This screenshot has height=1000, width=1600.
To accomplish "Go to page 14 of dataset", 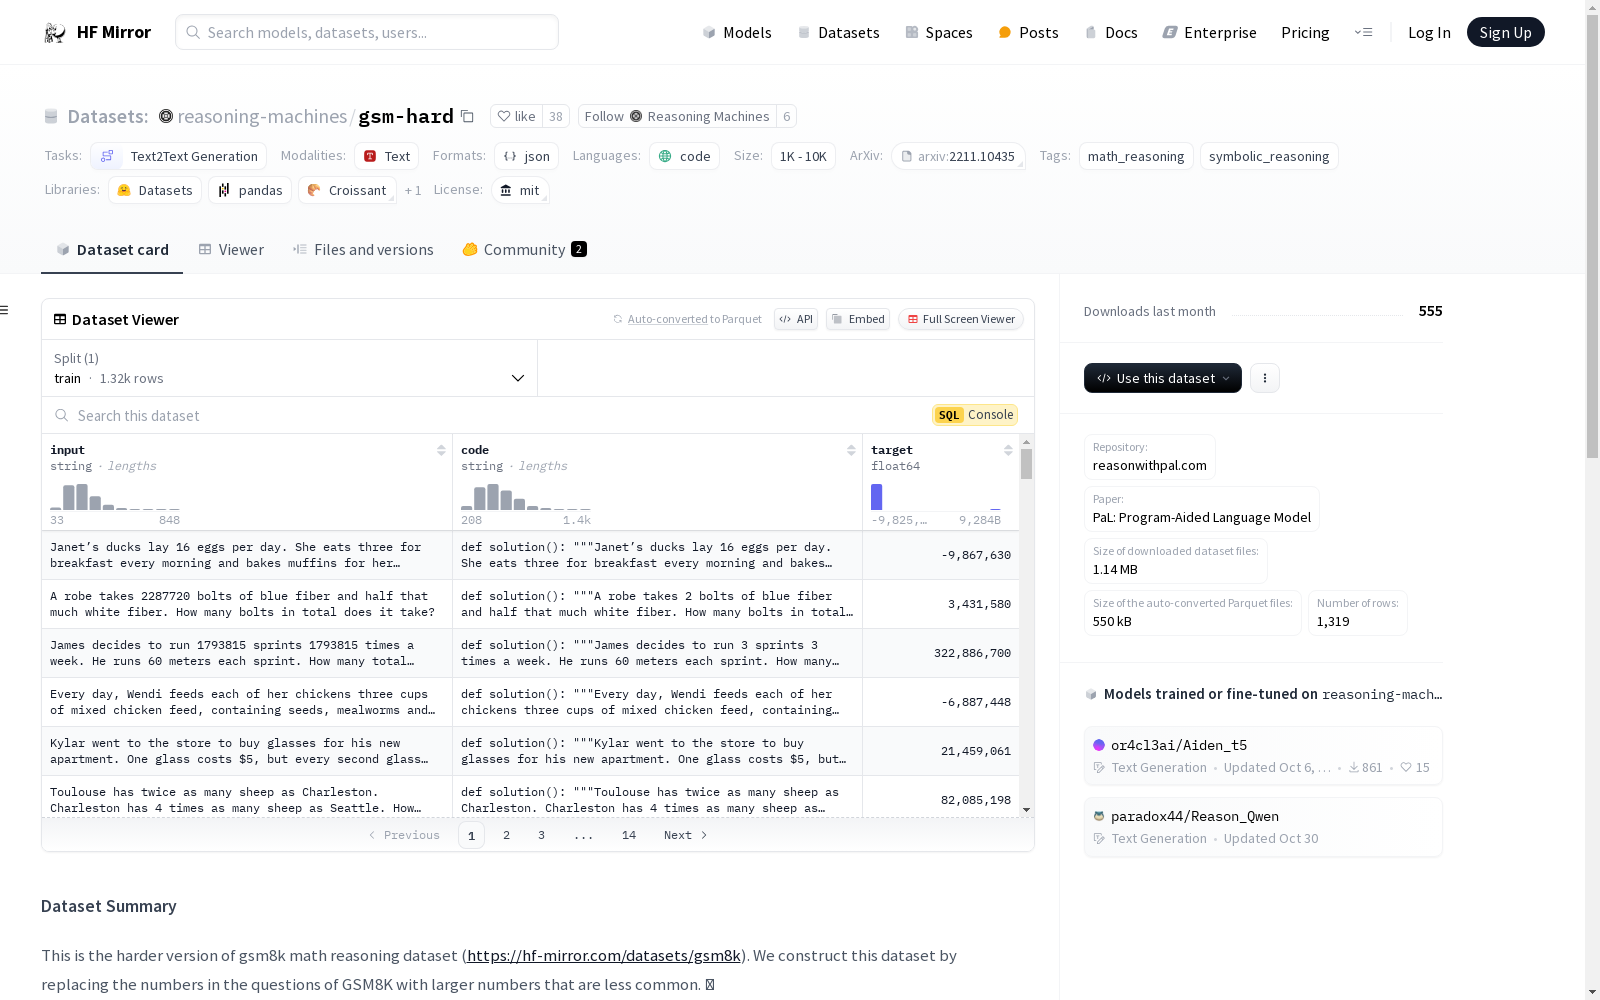I will tap(629, 835).
